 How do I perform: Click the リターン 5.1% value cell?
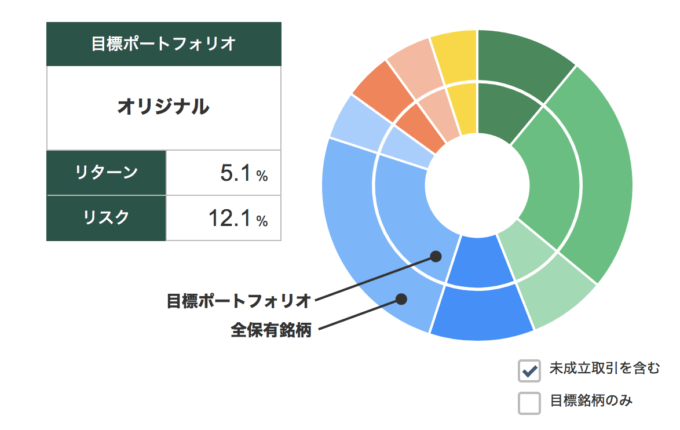tap(223, 173)
